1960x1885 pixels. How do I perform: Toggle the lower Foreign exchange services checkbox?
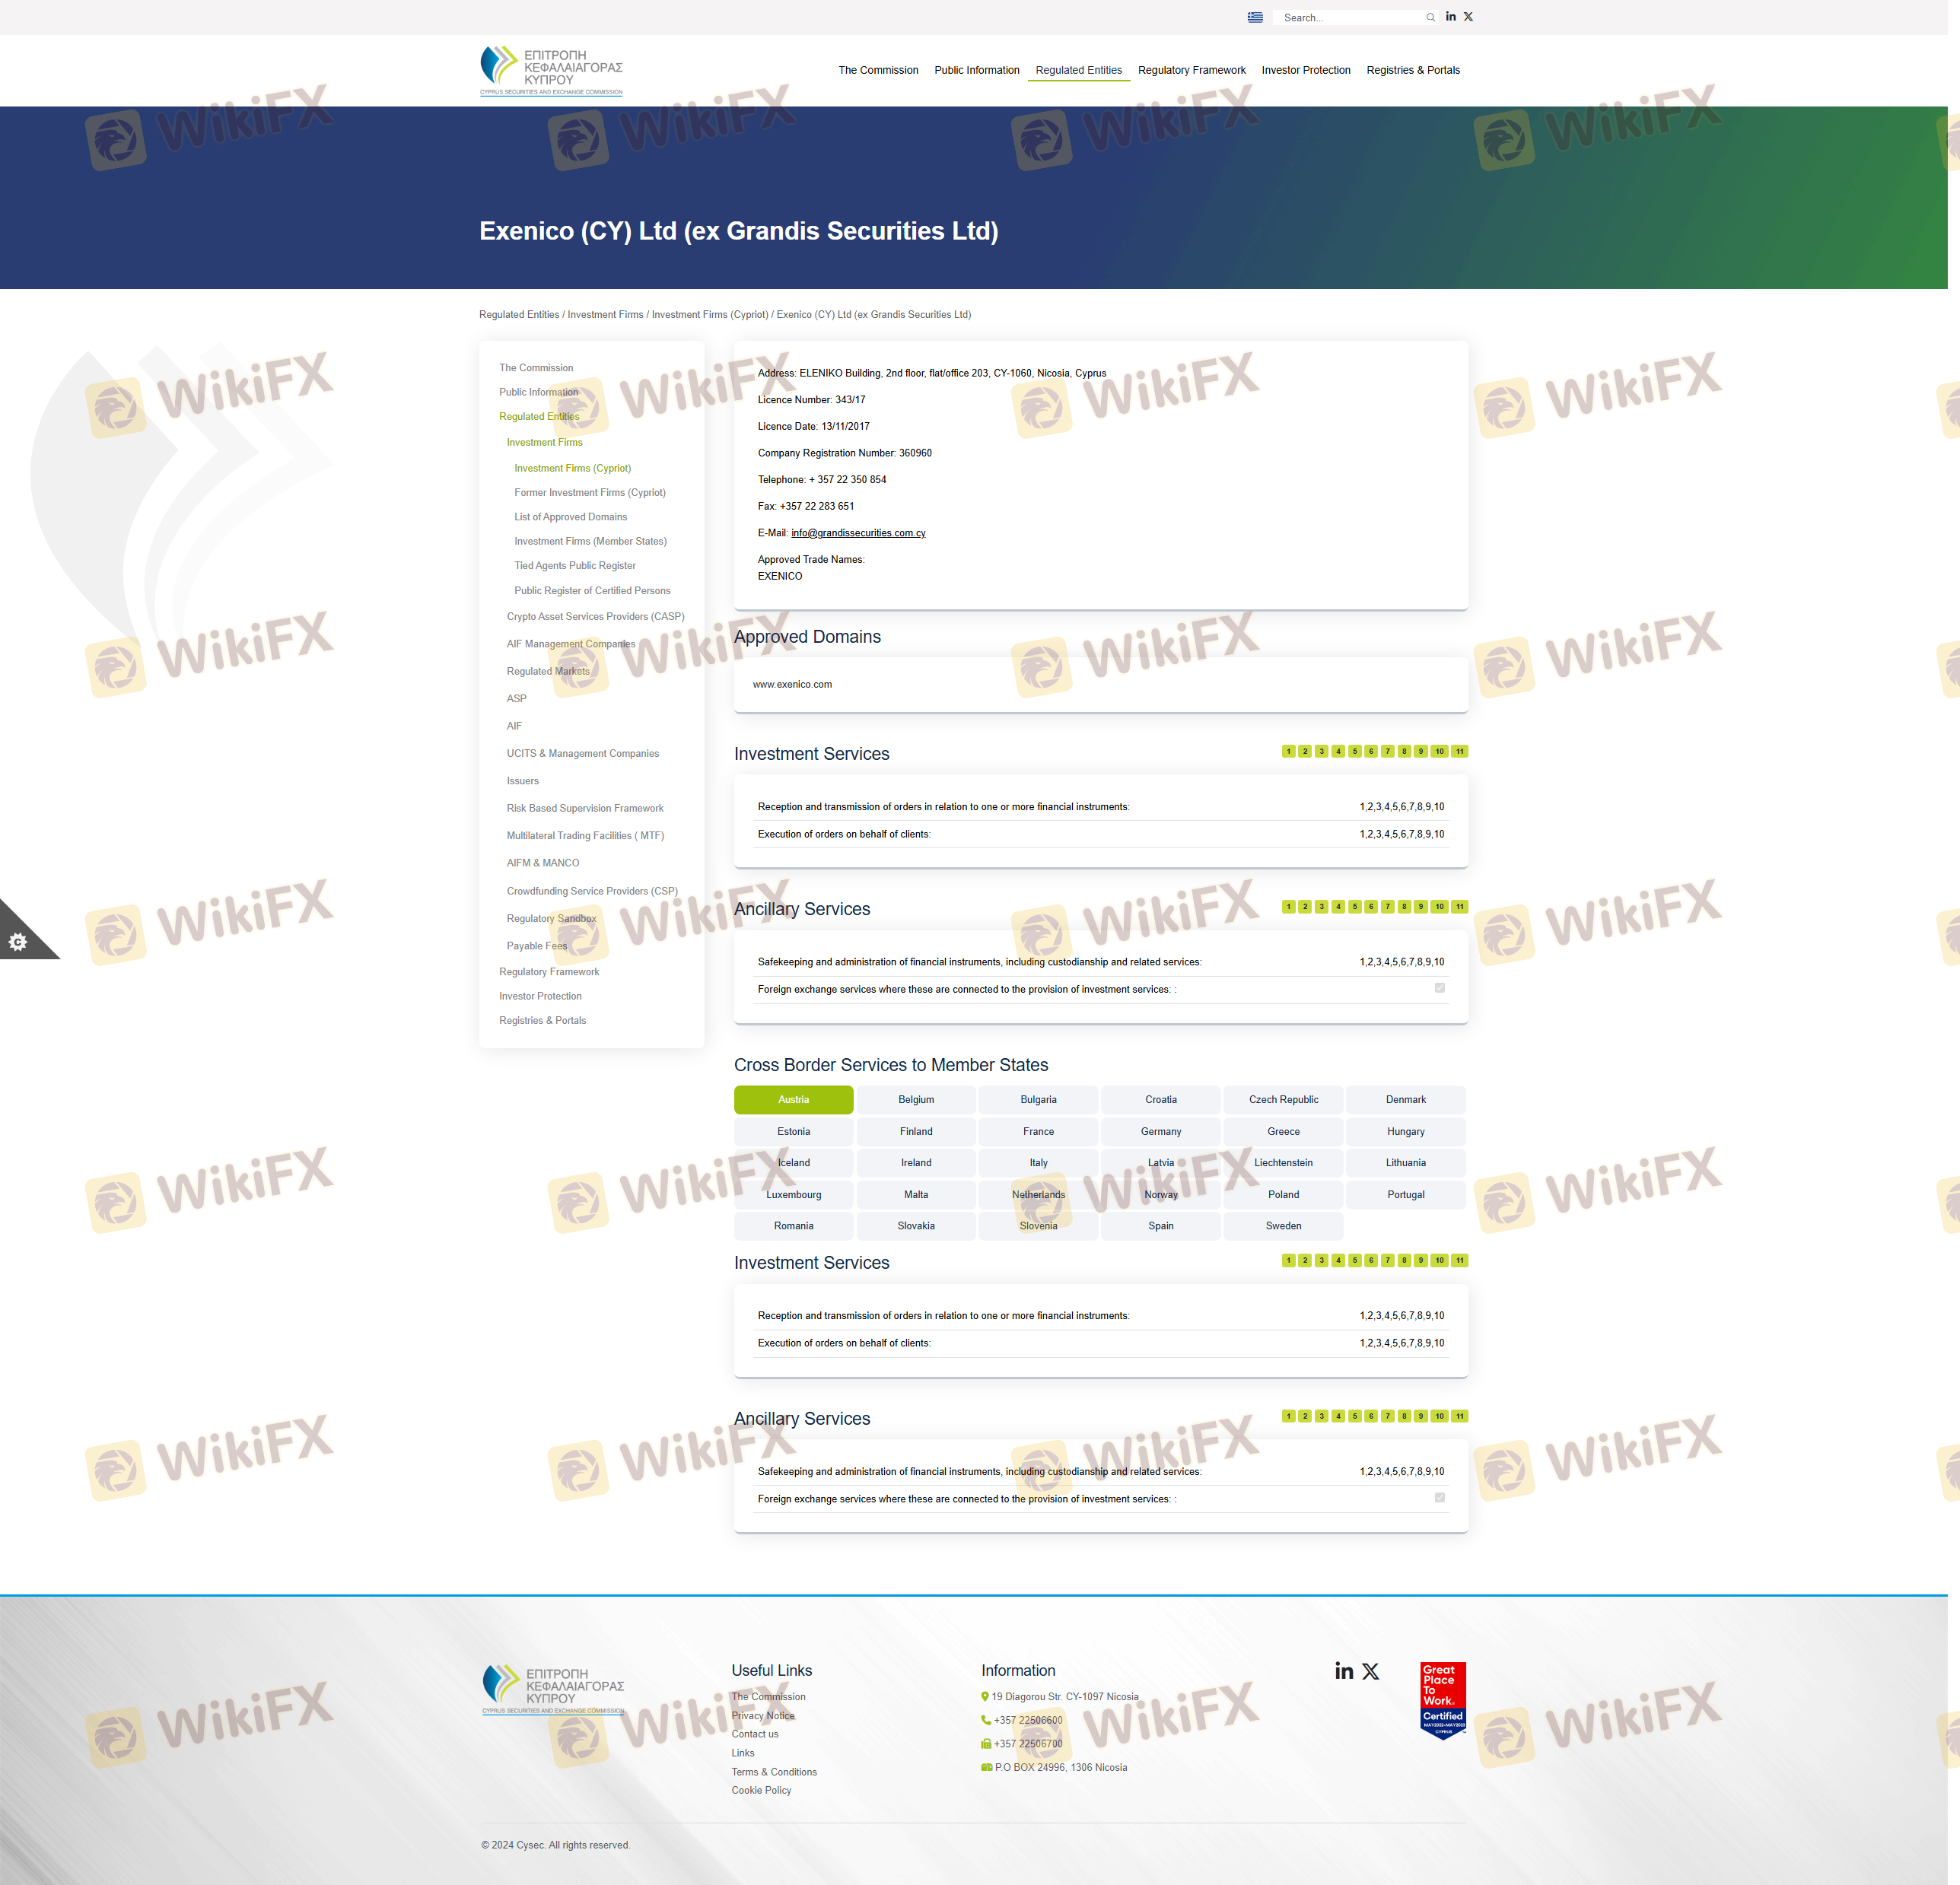click(x=1439, y=1497)
